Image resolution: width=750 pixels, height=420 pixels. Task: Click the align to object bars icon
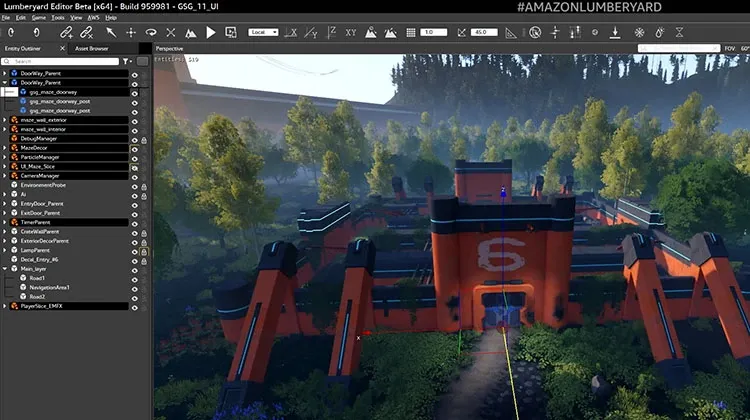click(575, 33)
